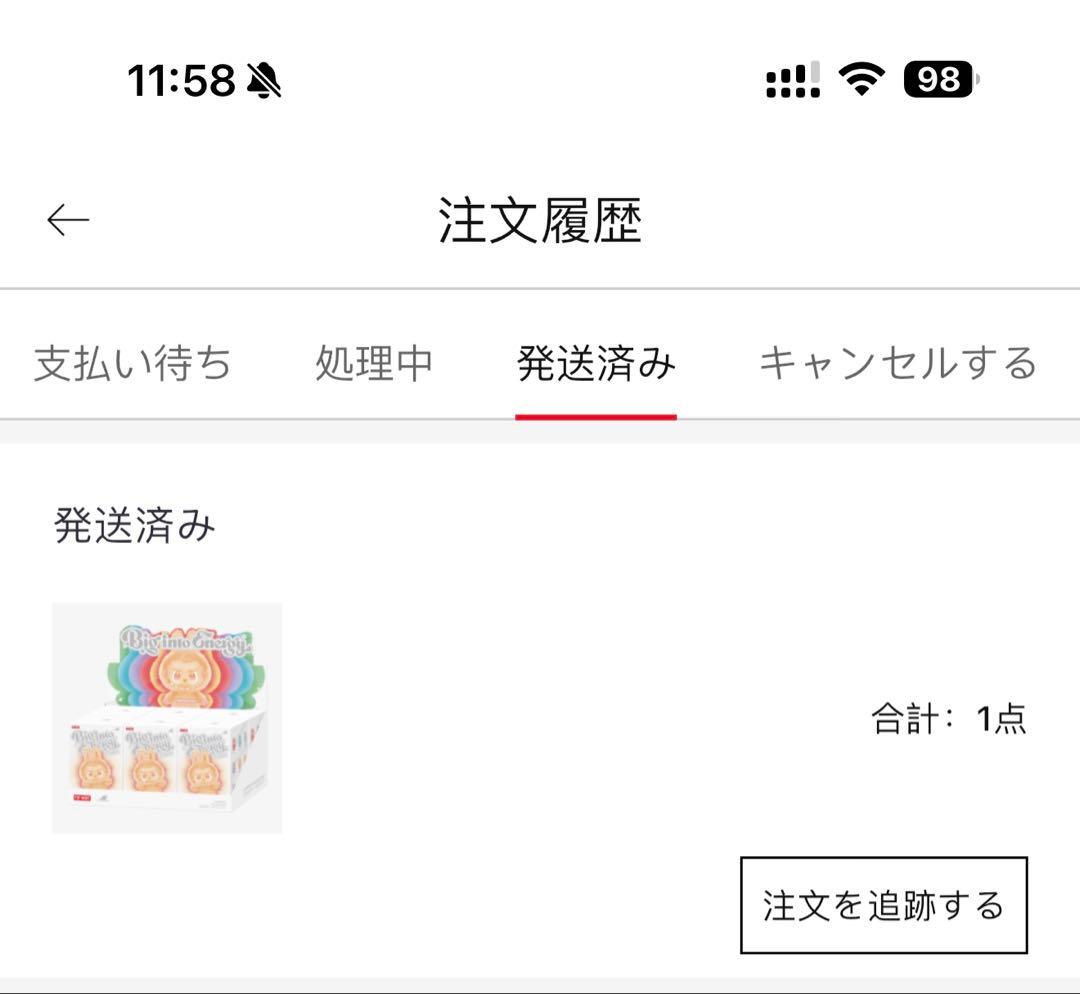Open the キャンセルする tab
The image size is (1080, 994).
coord(897,363)
